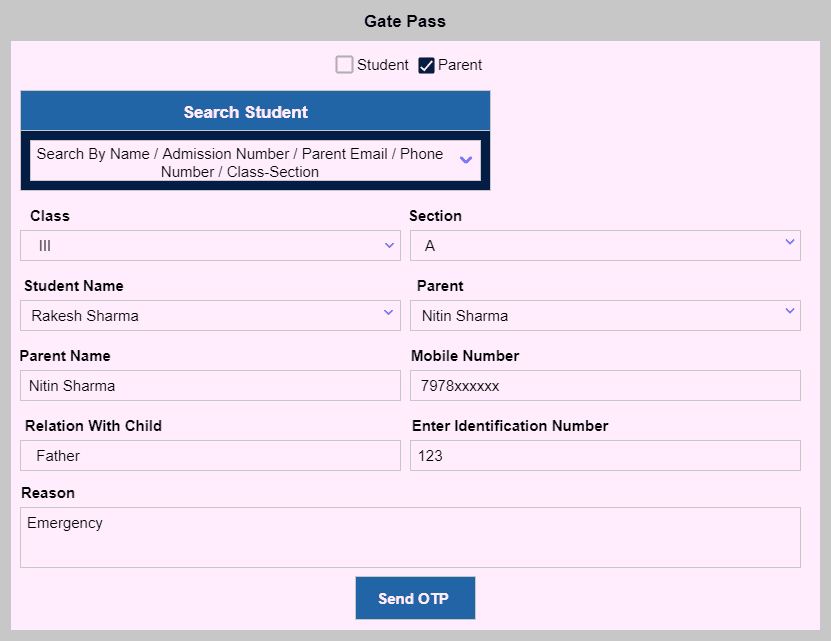Click the Reason label
Screen dimensions: 831x641
pos(48,493)
